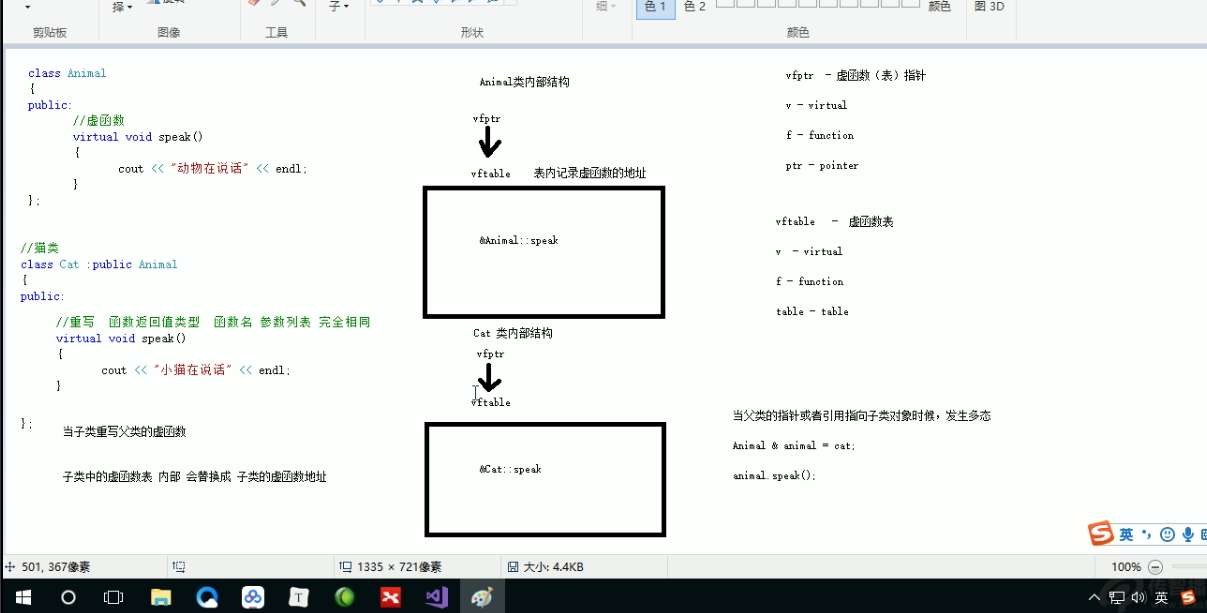Open the paste dropdown arrow above 剪贴板
This screenshot has width=1207, height=613.
click(x=27, y=7)
